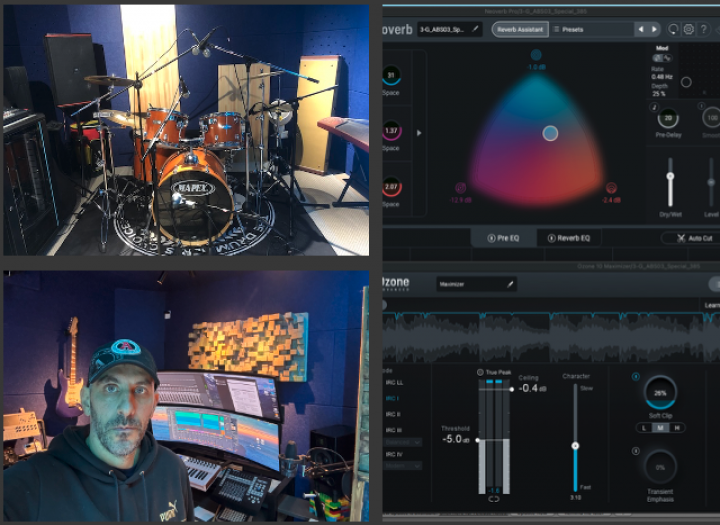Click the pencil icon beside Neoverb preset name
The height and width of the screenshot is (525, 720).
(x=475, y=29)
